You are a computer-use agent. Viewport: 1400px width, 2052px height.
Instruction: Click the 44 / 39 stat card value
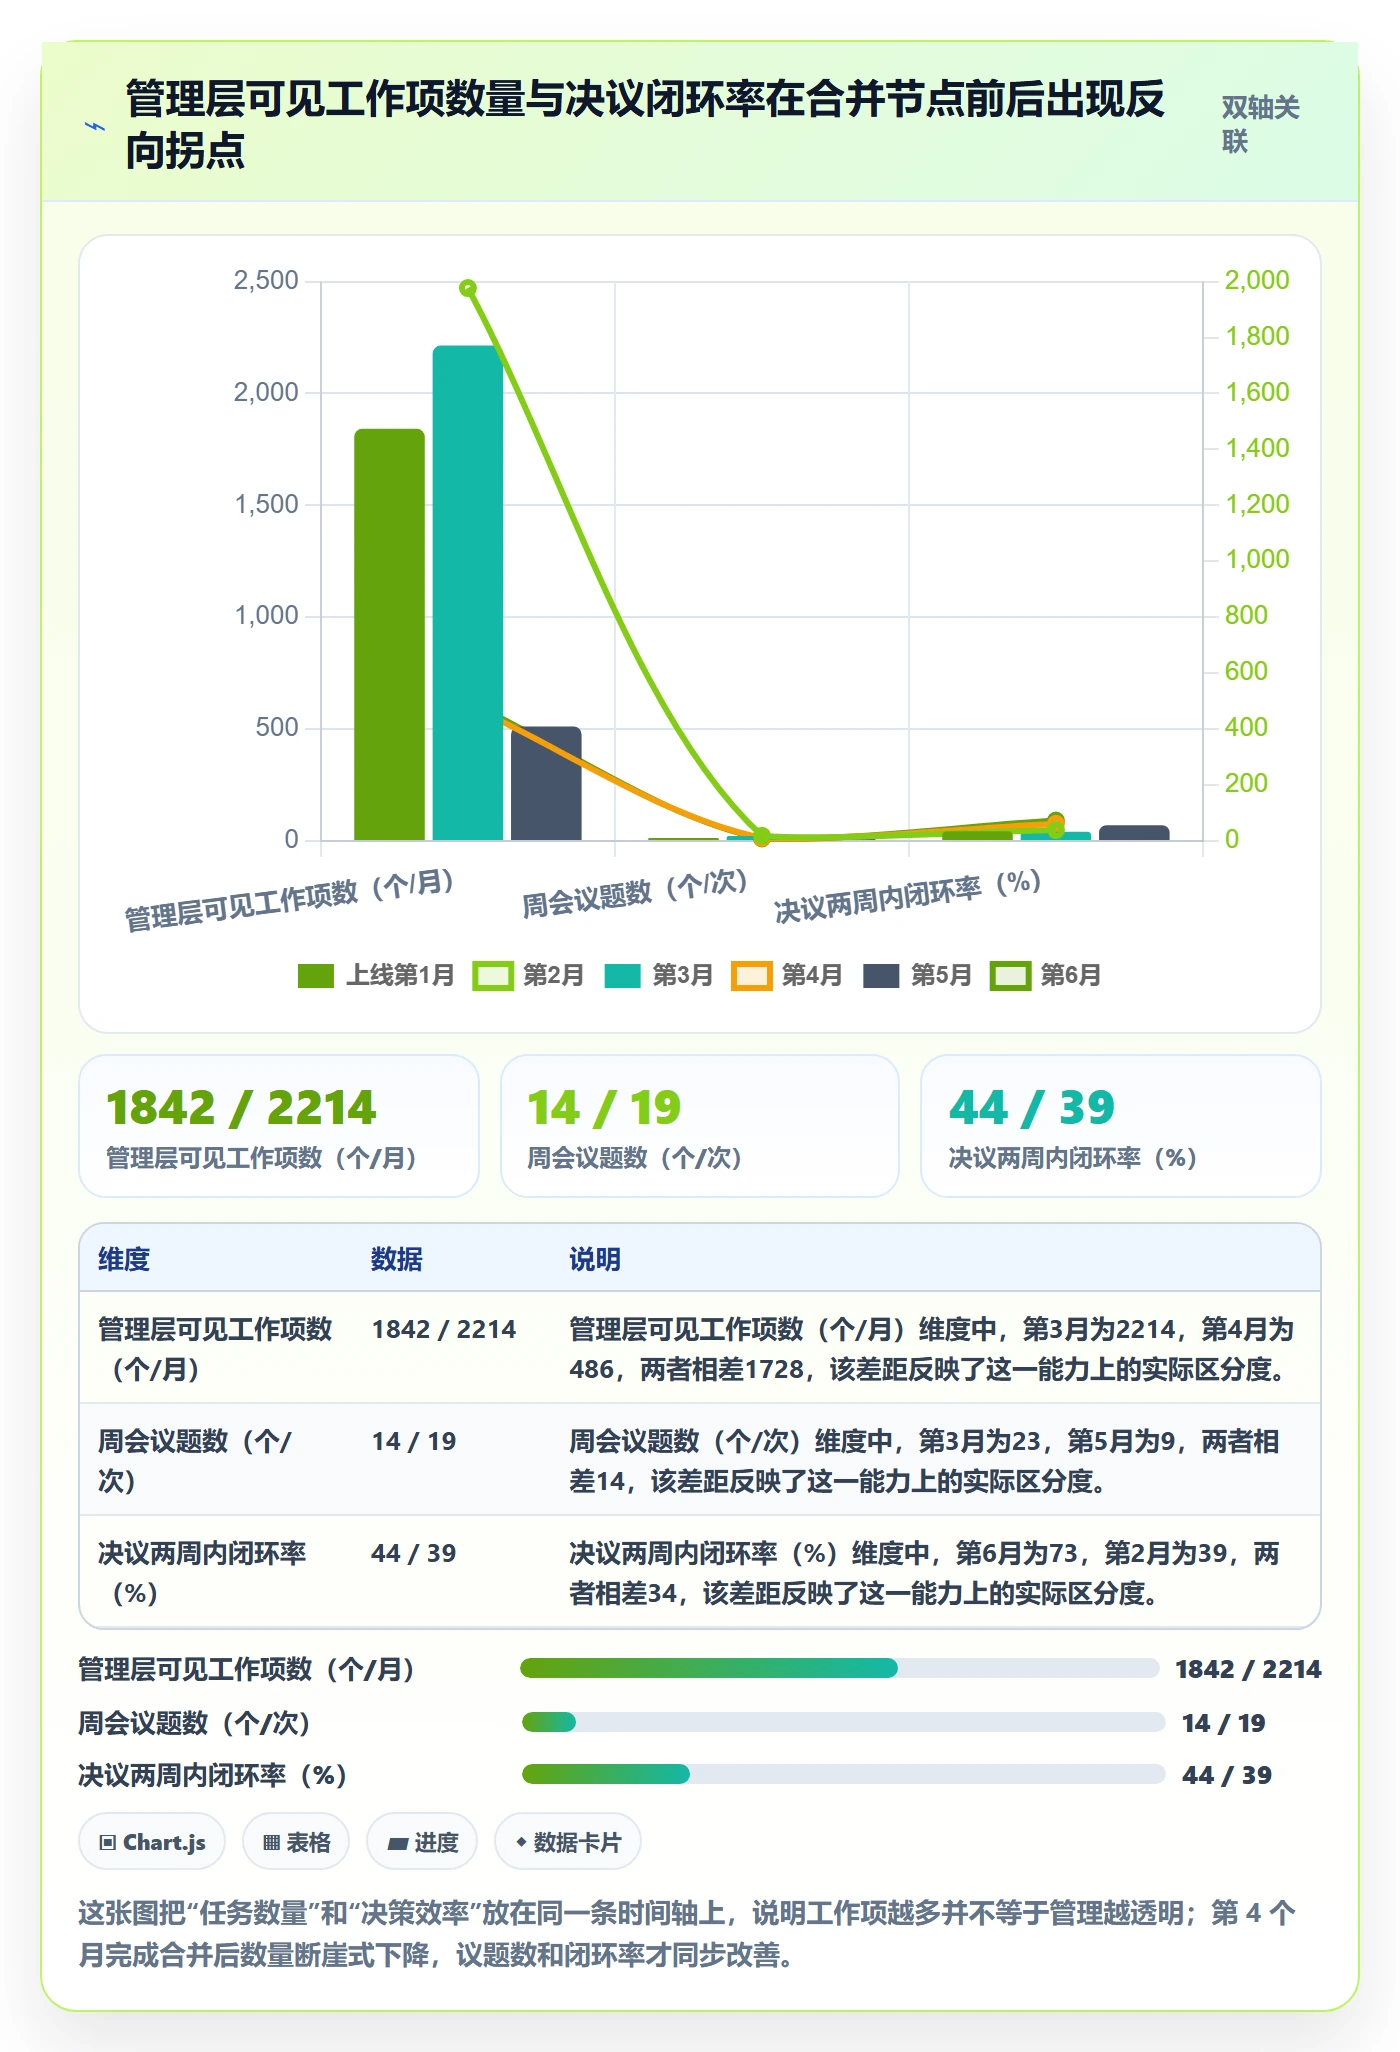pos(1032,1108)
